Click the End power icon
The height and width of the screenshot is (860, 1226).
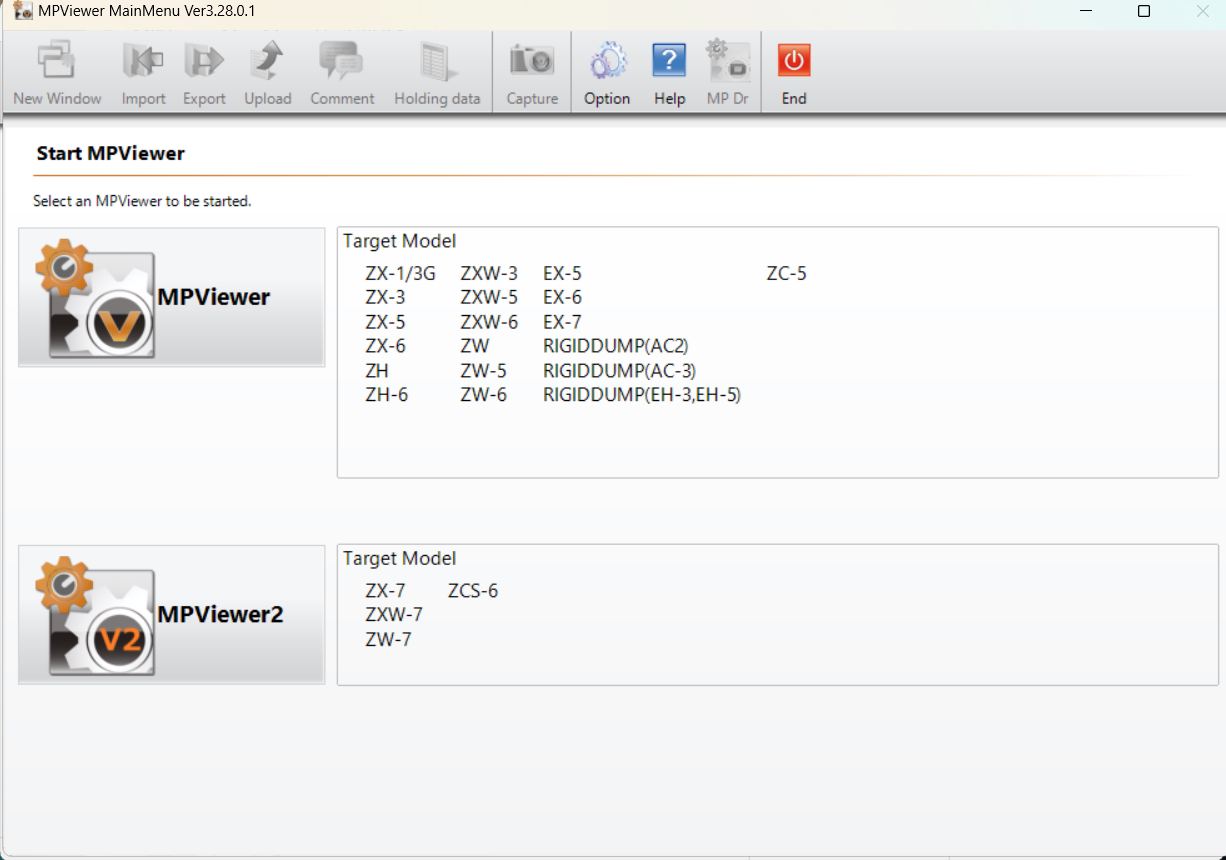click(x=793, y=60)
